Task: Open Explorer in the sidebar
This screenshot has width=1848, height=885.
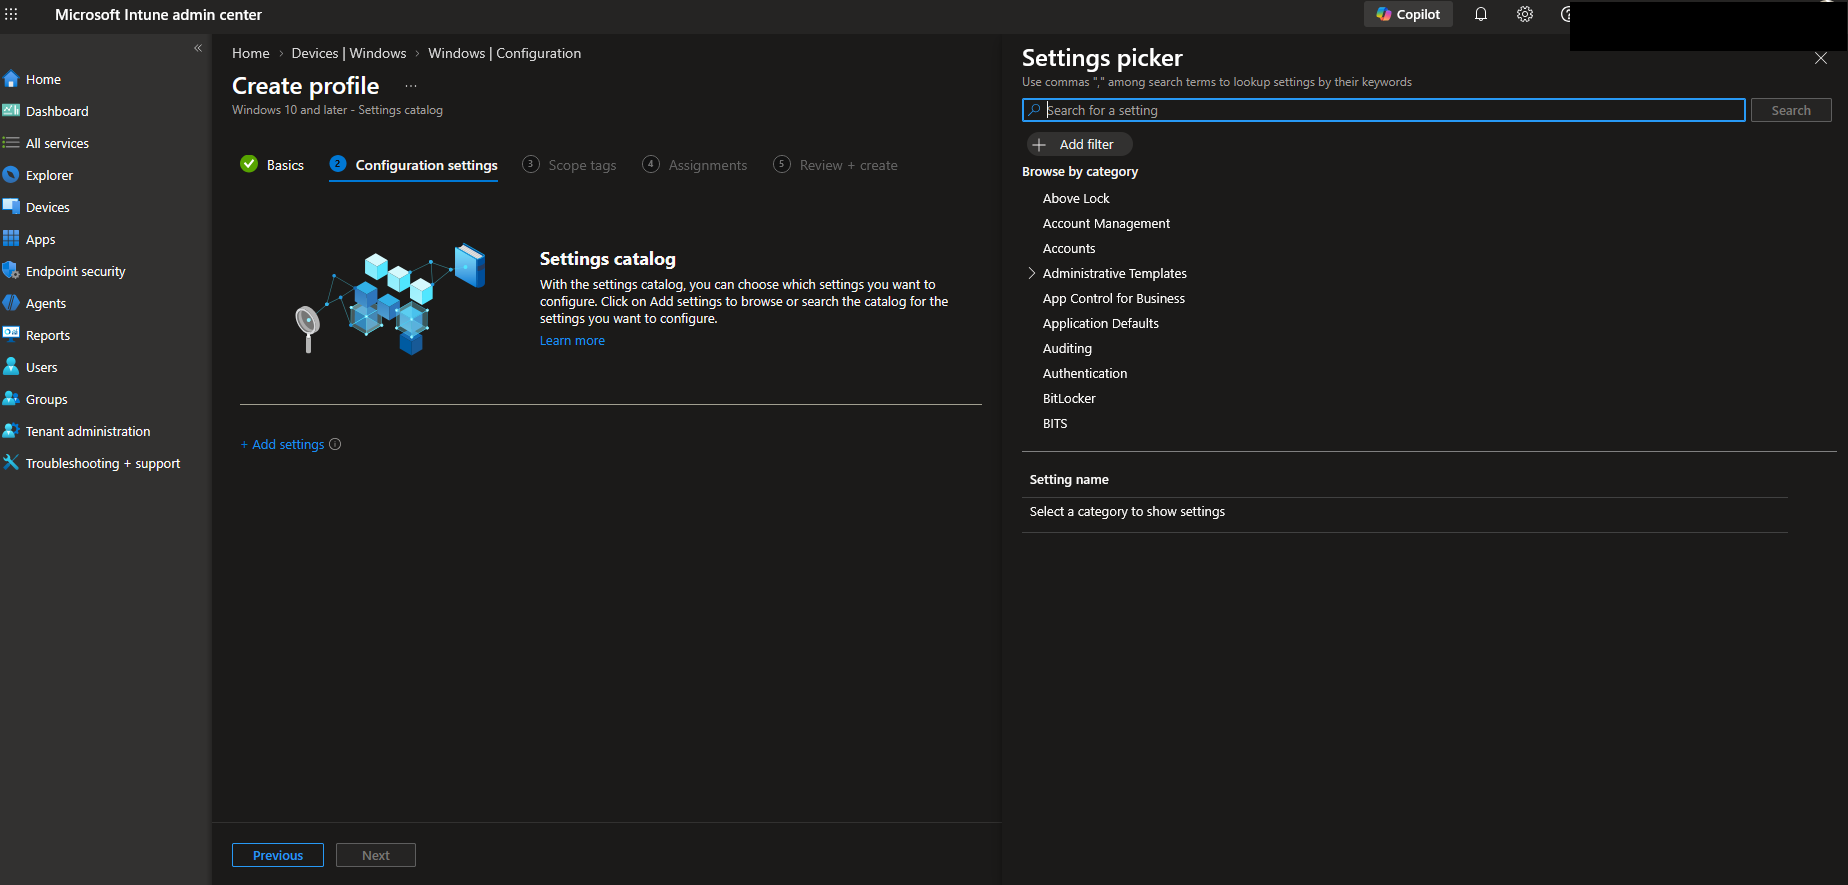Action: click(x=49, y=175)
